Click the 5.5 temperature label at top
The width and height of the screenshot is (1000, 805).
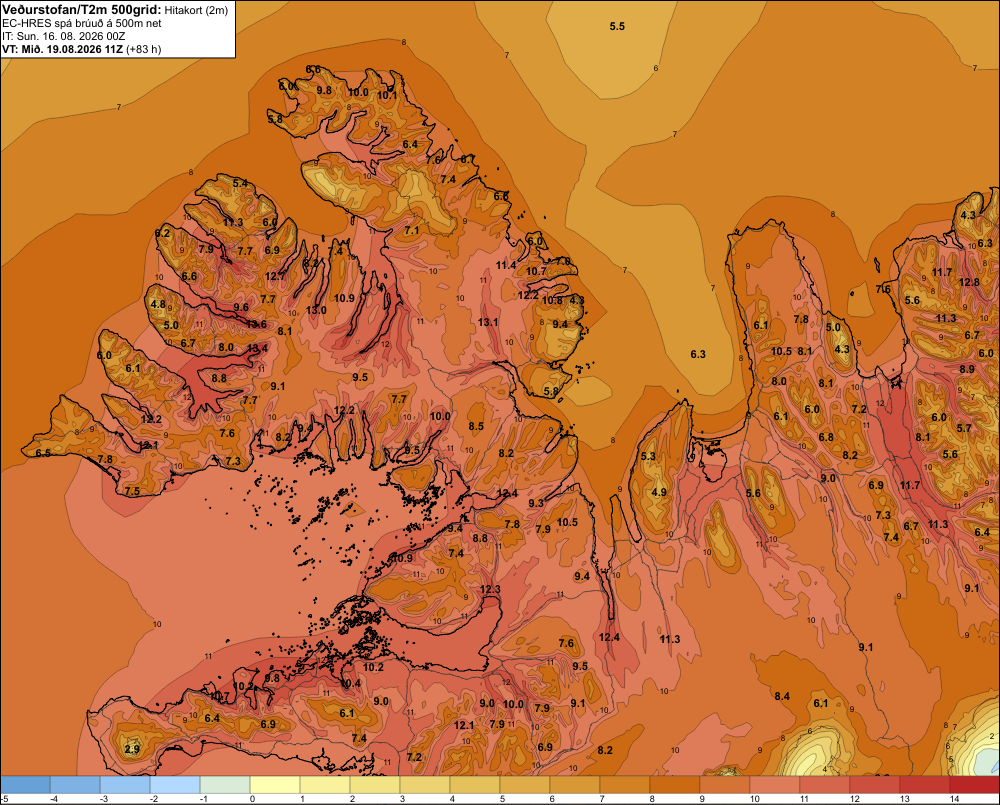[617, 26]
